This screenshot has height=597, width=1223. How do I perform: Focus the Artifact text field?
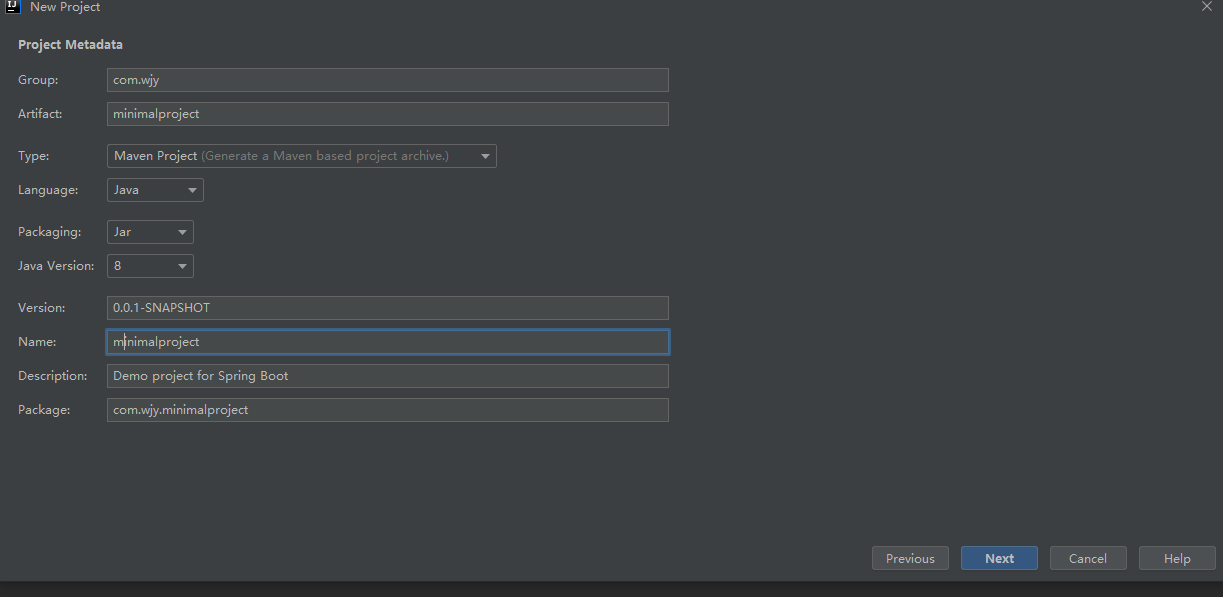387,114
